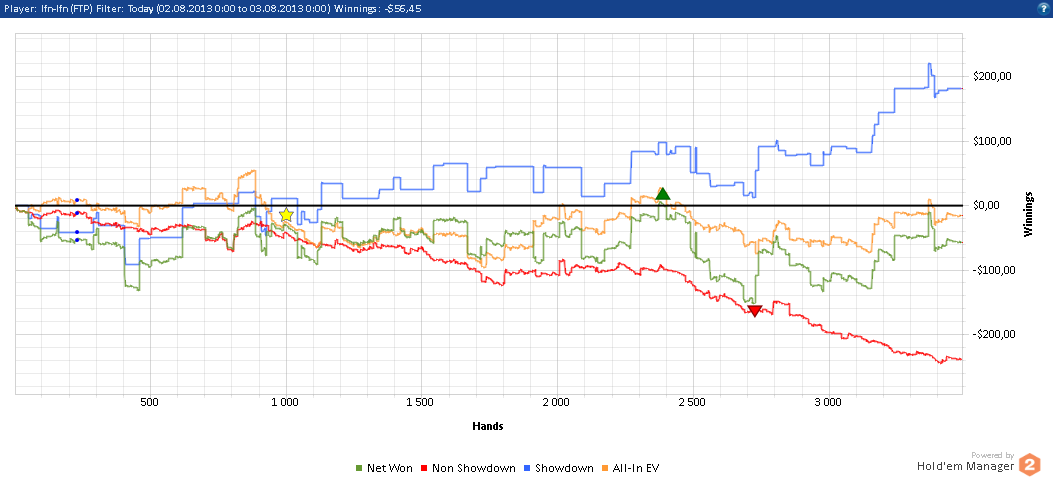This screenshot has width=1053, height=481.
Task: Click the help question mark icon
Action: 1043,7
